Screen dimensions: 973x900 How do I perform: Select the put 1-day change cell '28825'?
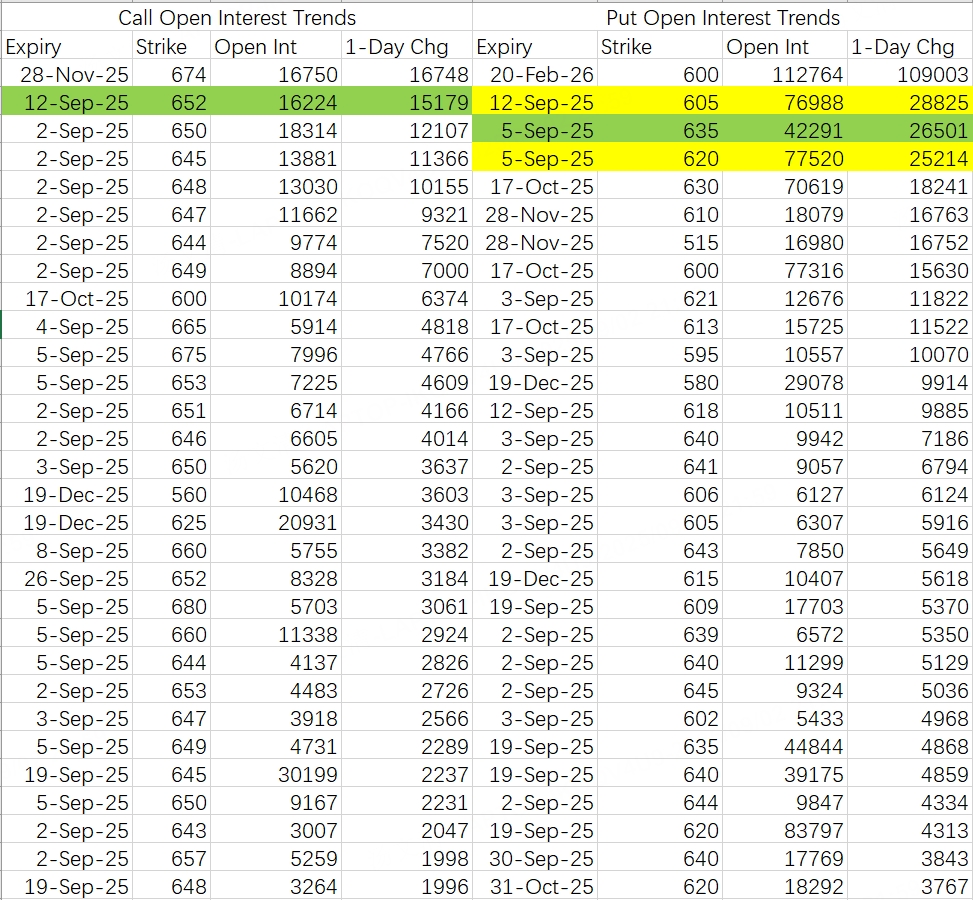910,102
